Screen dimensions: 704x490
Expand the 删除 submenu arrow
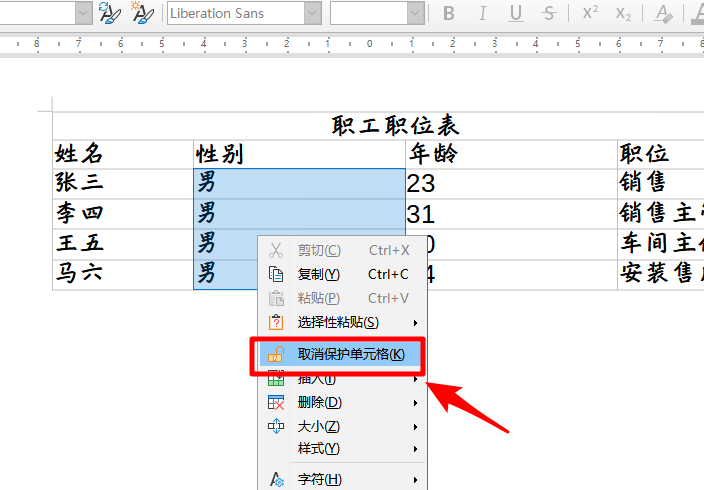(x=415, y=403)
